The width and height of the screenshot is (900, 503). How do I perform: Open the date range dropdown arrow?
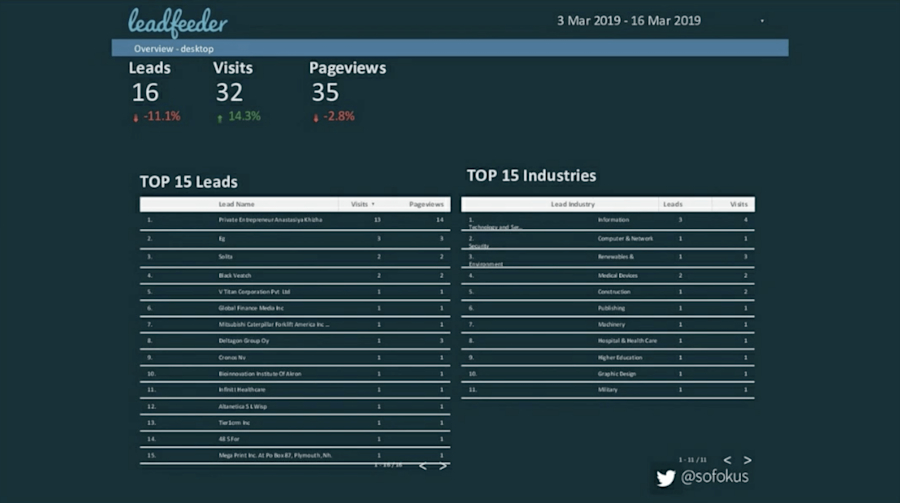(762, 21)
